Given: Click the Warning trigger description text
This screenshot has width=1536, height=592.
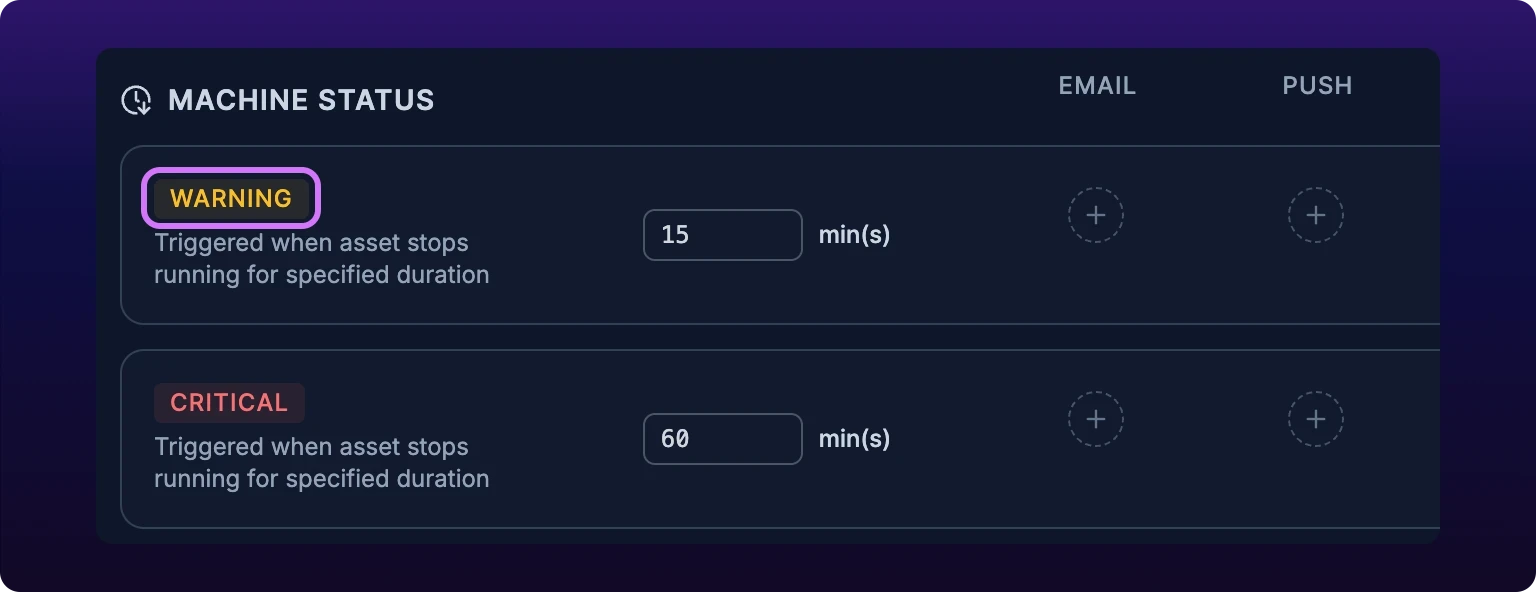Looking at the screenshot, I should pyautogui.click(x=322, y=259).
